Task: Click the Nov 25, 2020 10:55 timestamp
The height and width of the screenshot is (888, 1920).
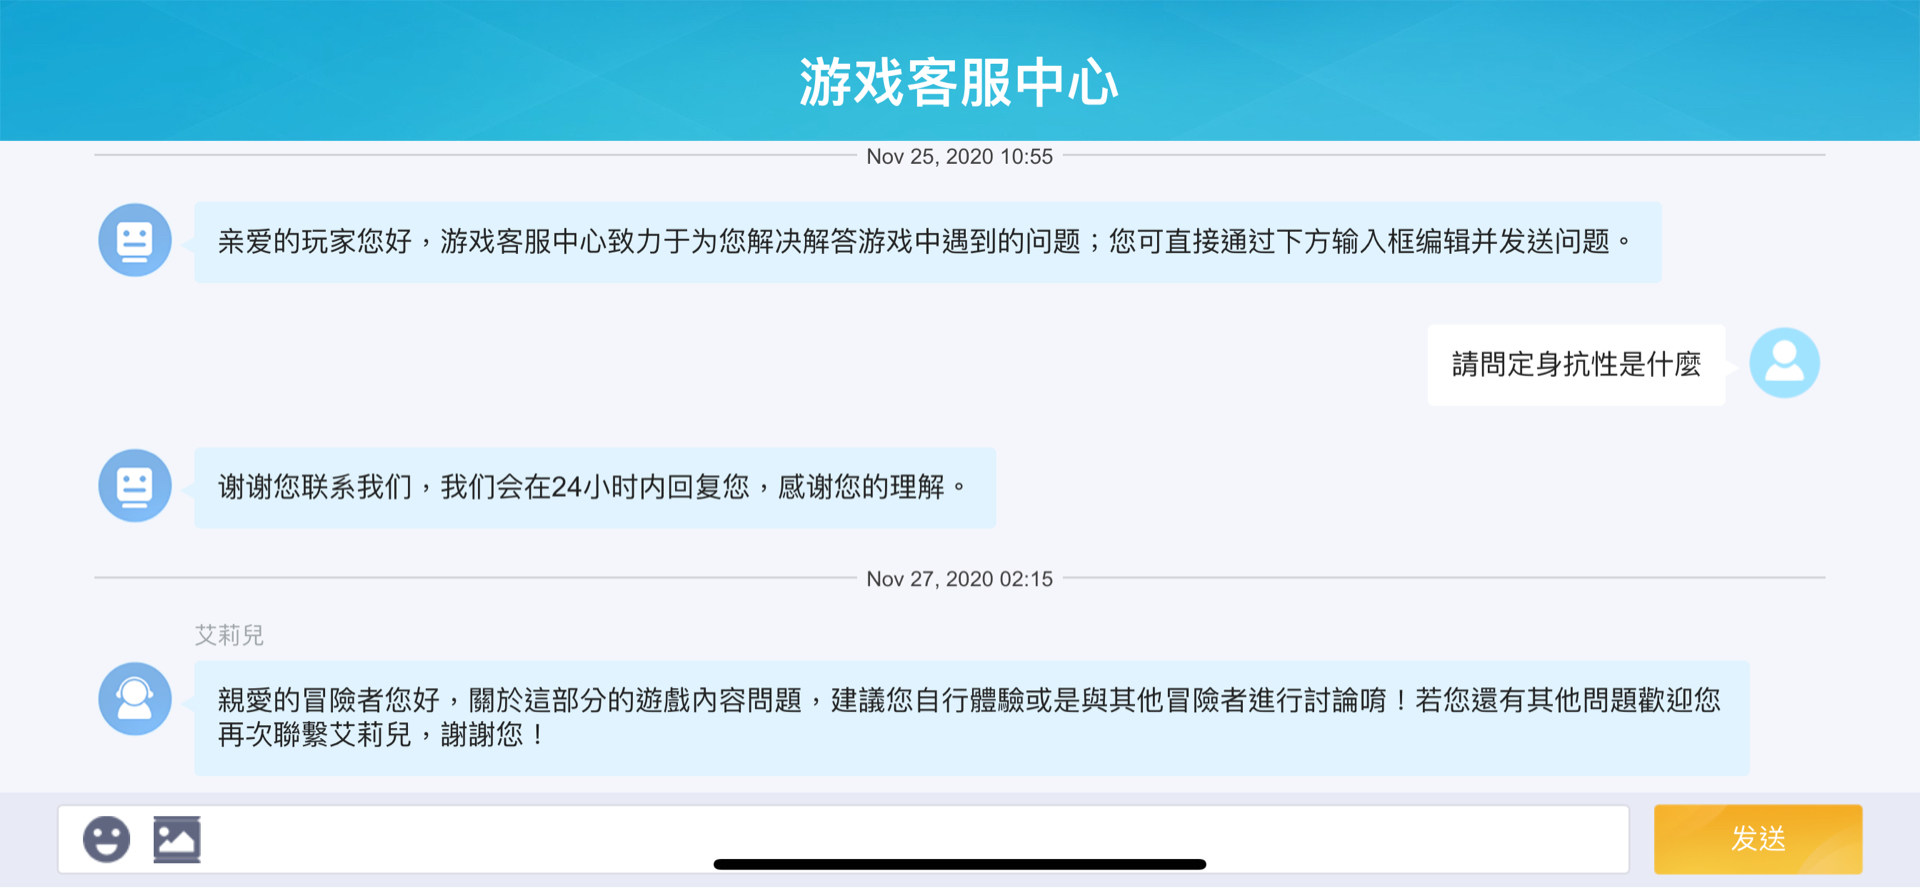Action: 959,156
